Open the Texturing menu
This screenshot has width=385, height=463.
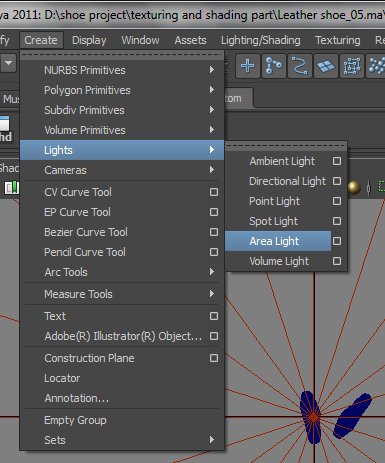338,40
